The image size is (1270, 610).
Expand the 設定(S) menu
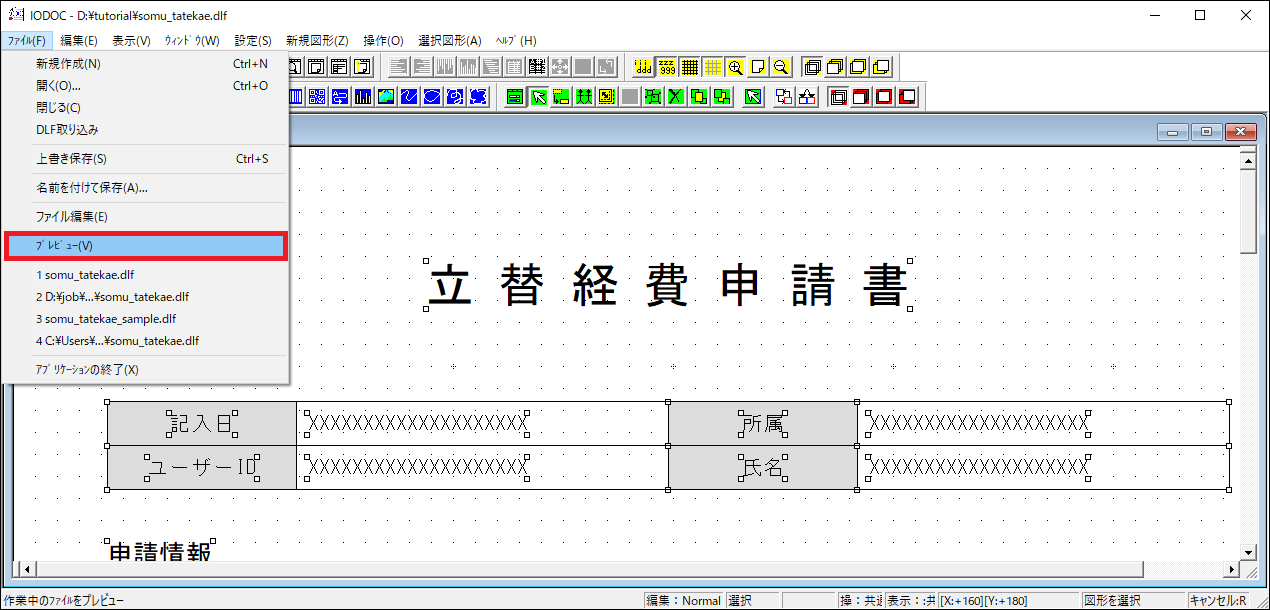[253, 41]
